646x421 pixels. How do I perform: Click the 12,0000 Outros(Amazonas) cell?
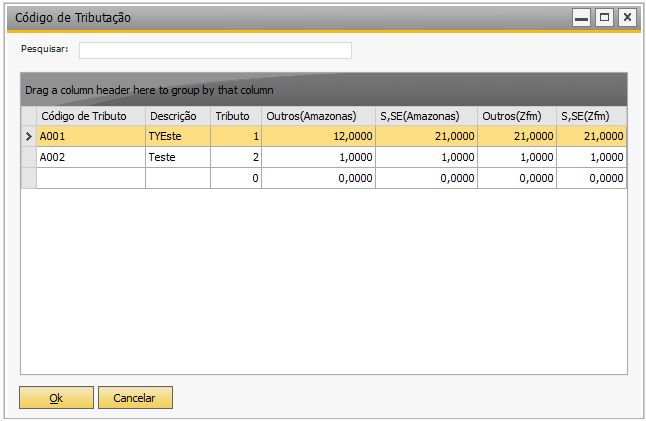pyautogui.click(x=318, y=136)
